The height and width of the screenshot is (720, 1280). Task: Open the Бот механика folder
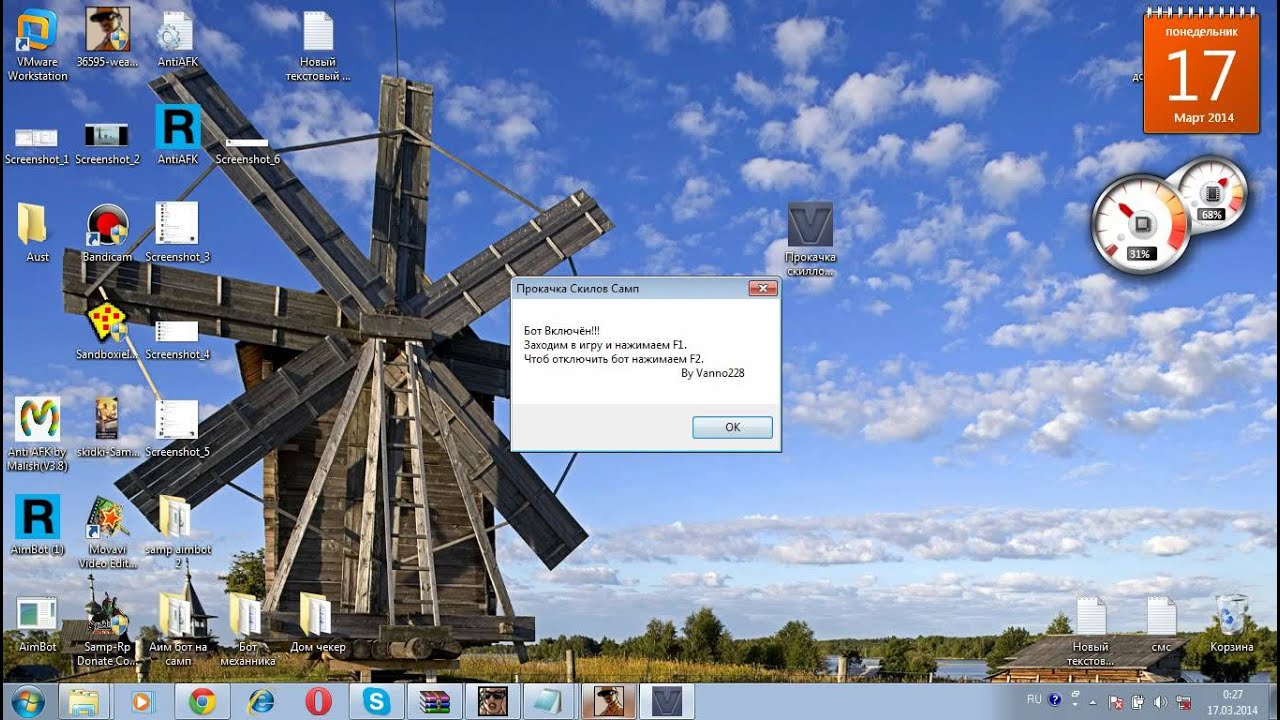click(247, 630)
